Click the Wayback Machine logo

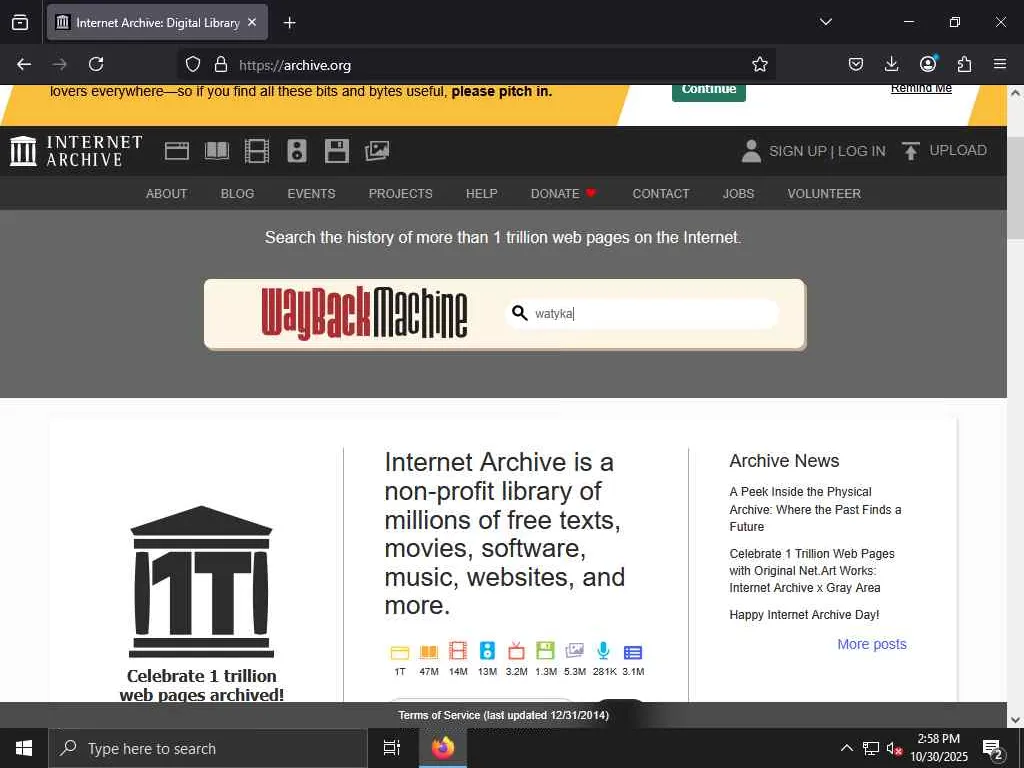tap(364, 313)
